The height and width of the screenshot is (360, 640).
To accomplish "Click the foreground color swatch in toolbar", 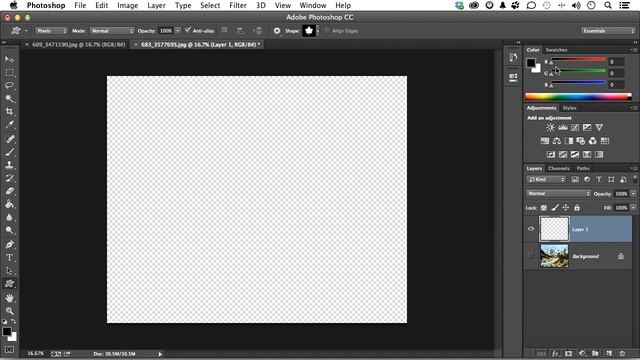I will [x=7, y=332].
